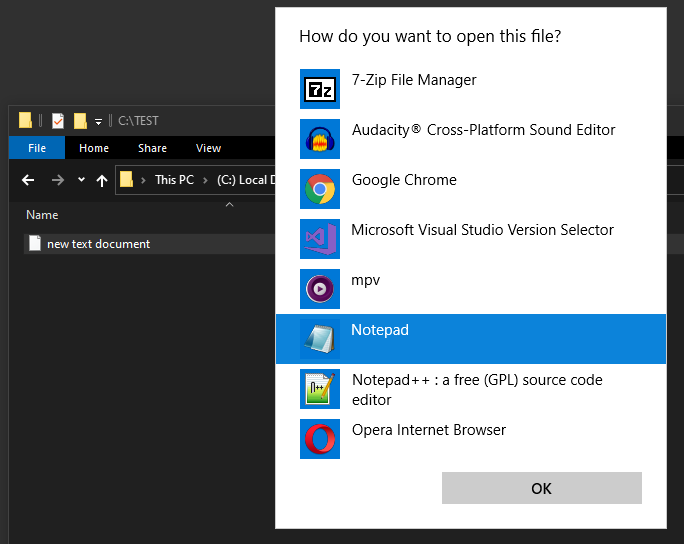Click the address bar folder icon

tap(127, 179)
